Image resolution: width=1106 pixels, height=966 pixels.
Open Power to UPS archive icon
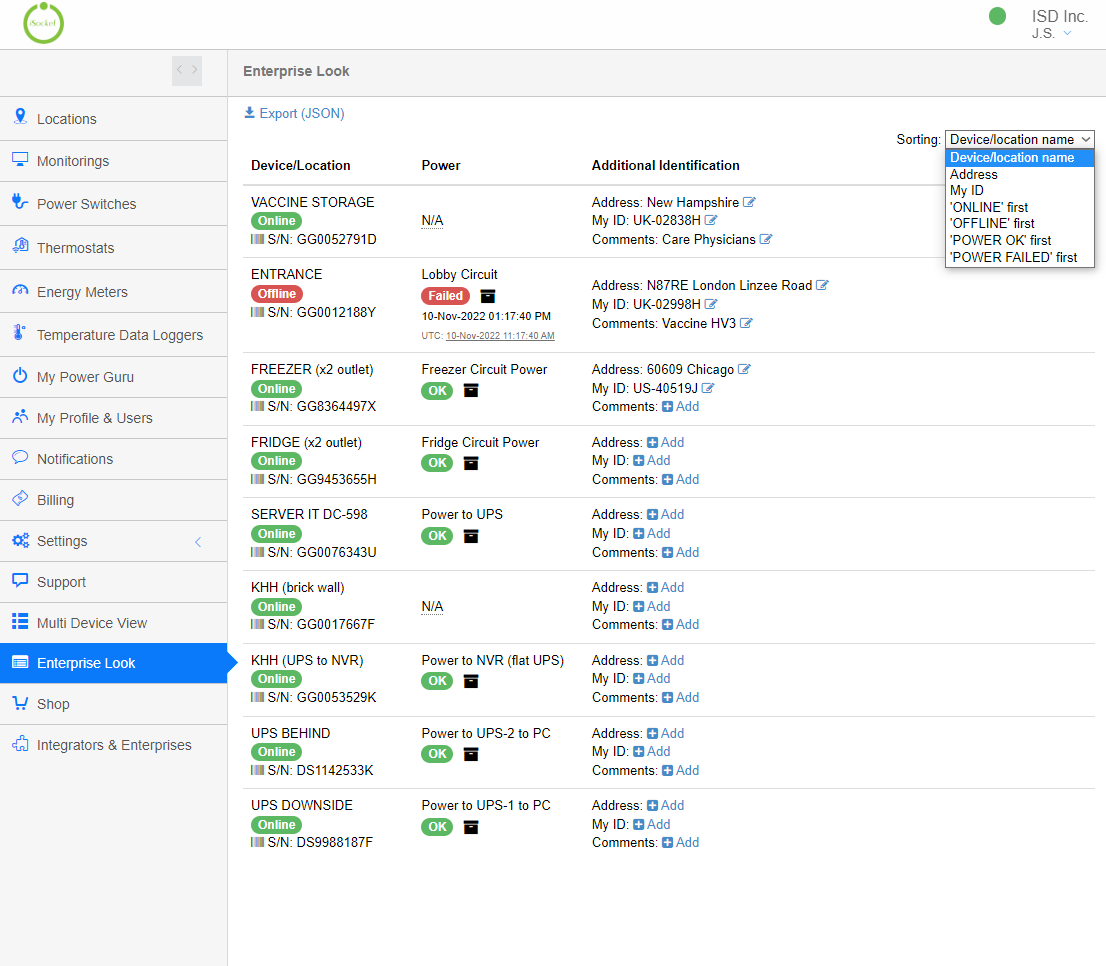click(470, 537)
